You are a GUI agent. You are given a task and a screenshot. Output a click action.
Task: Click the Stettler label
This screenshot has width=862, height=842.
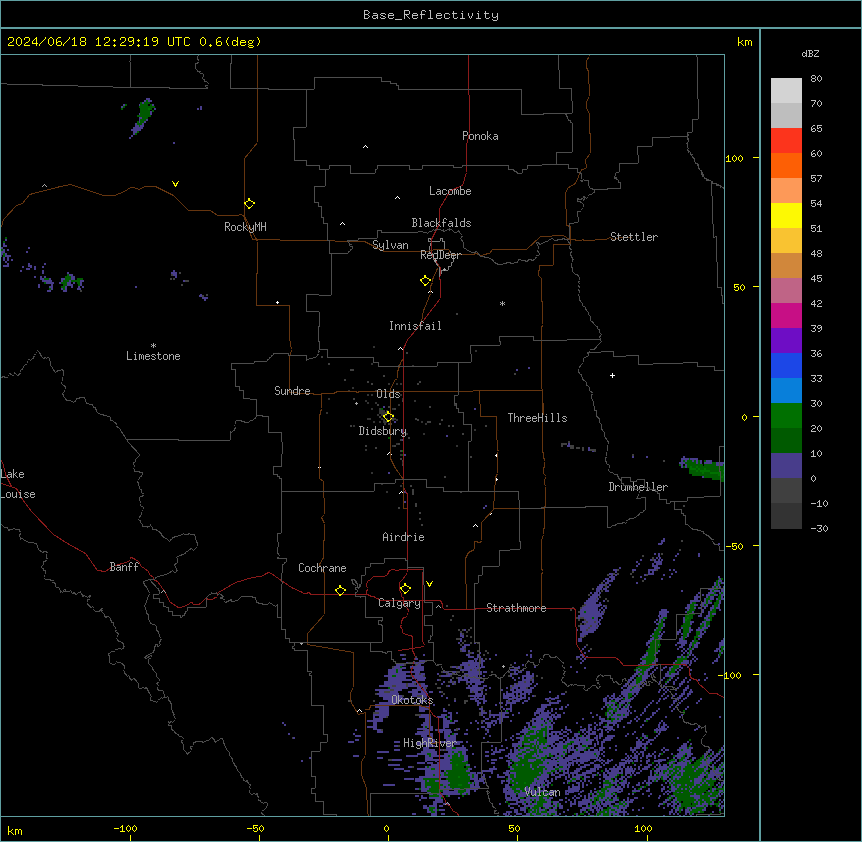pos(634,237)
